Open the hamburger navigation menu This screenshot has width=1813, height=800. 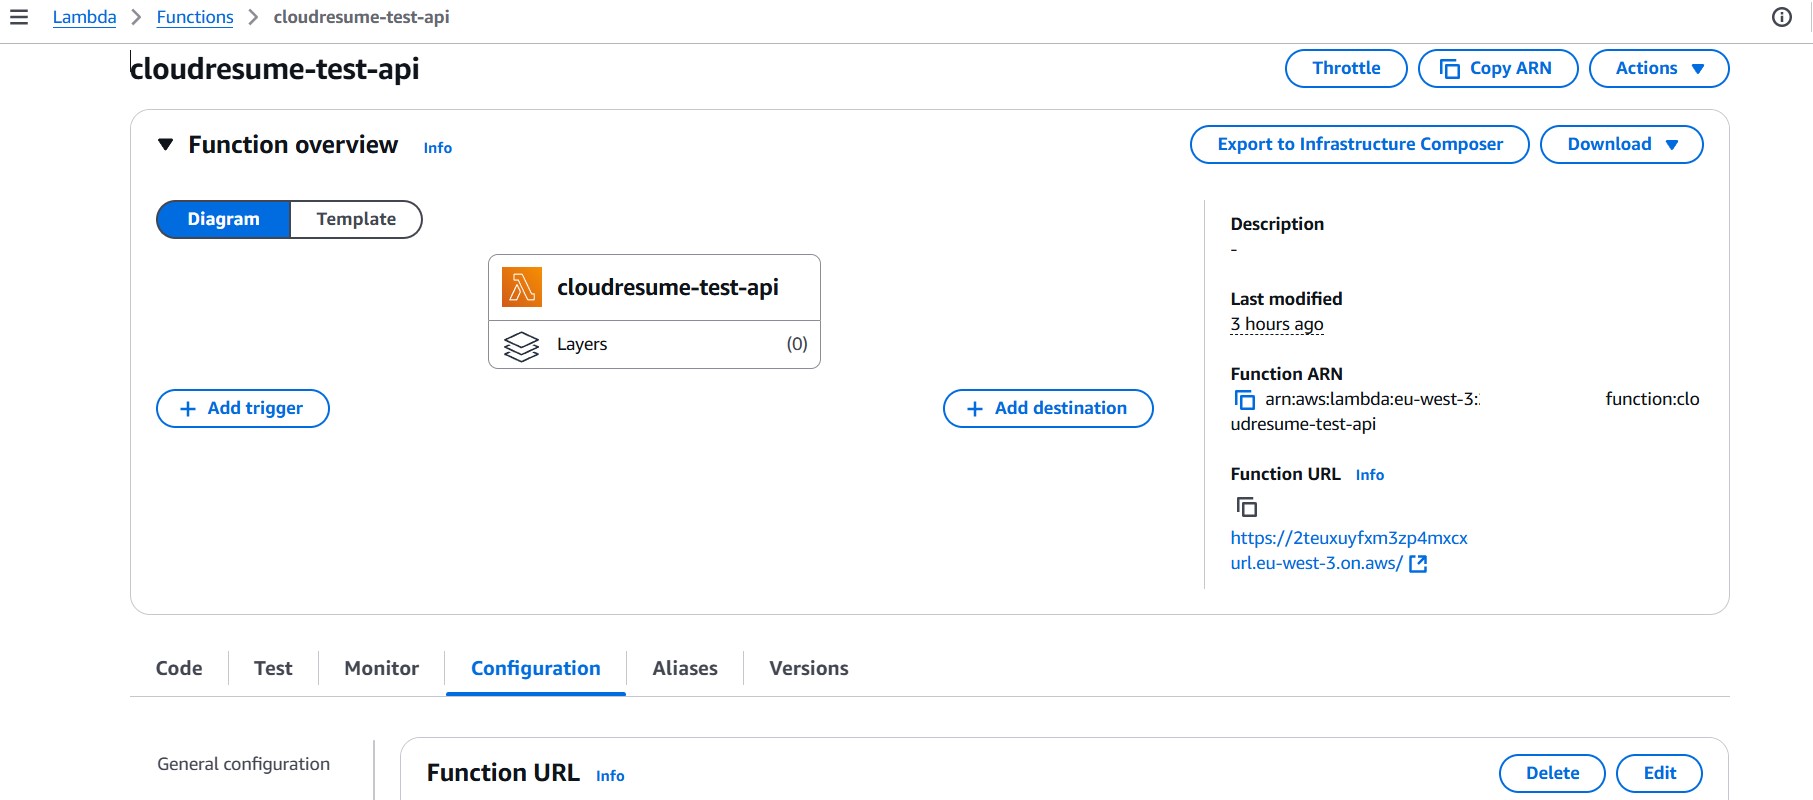click(x=19, y=17)
